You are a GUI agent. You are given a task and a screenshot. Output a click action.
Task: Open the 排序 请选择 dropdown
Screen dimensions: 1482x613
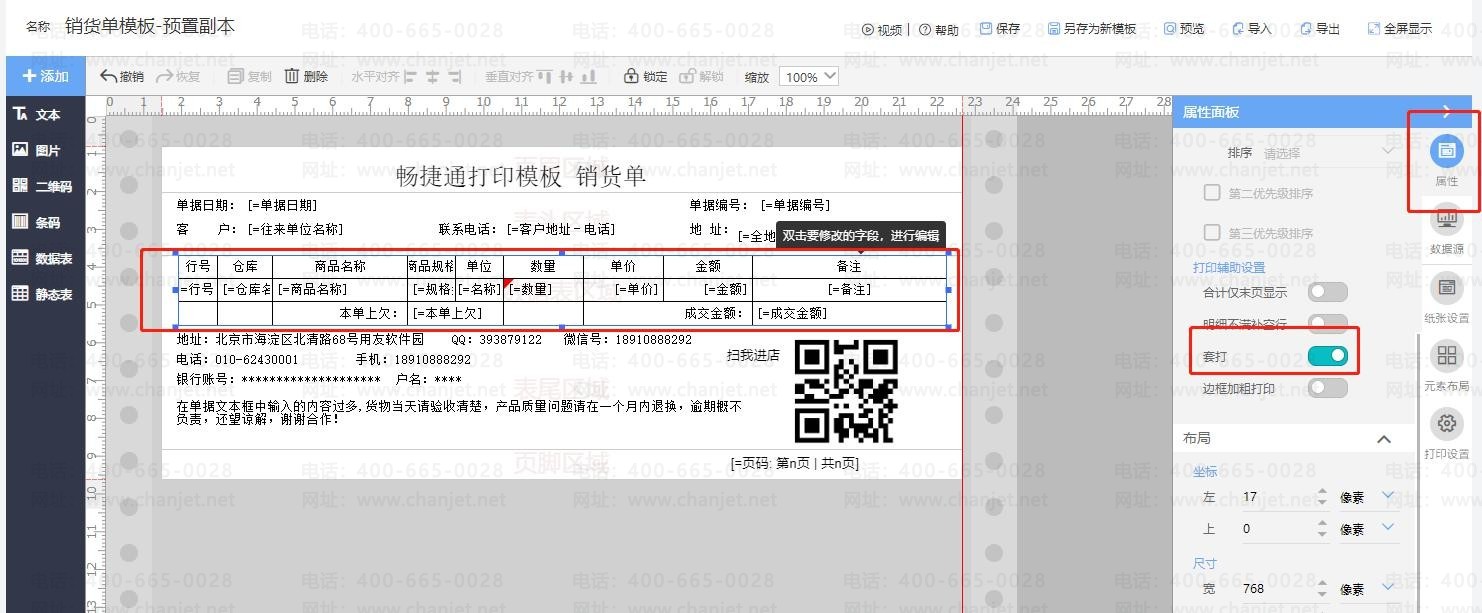[1328, 153]
